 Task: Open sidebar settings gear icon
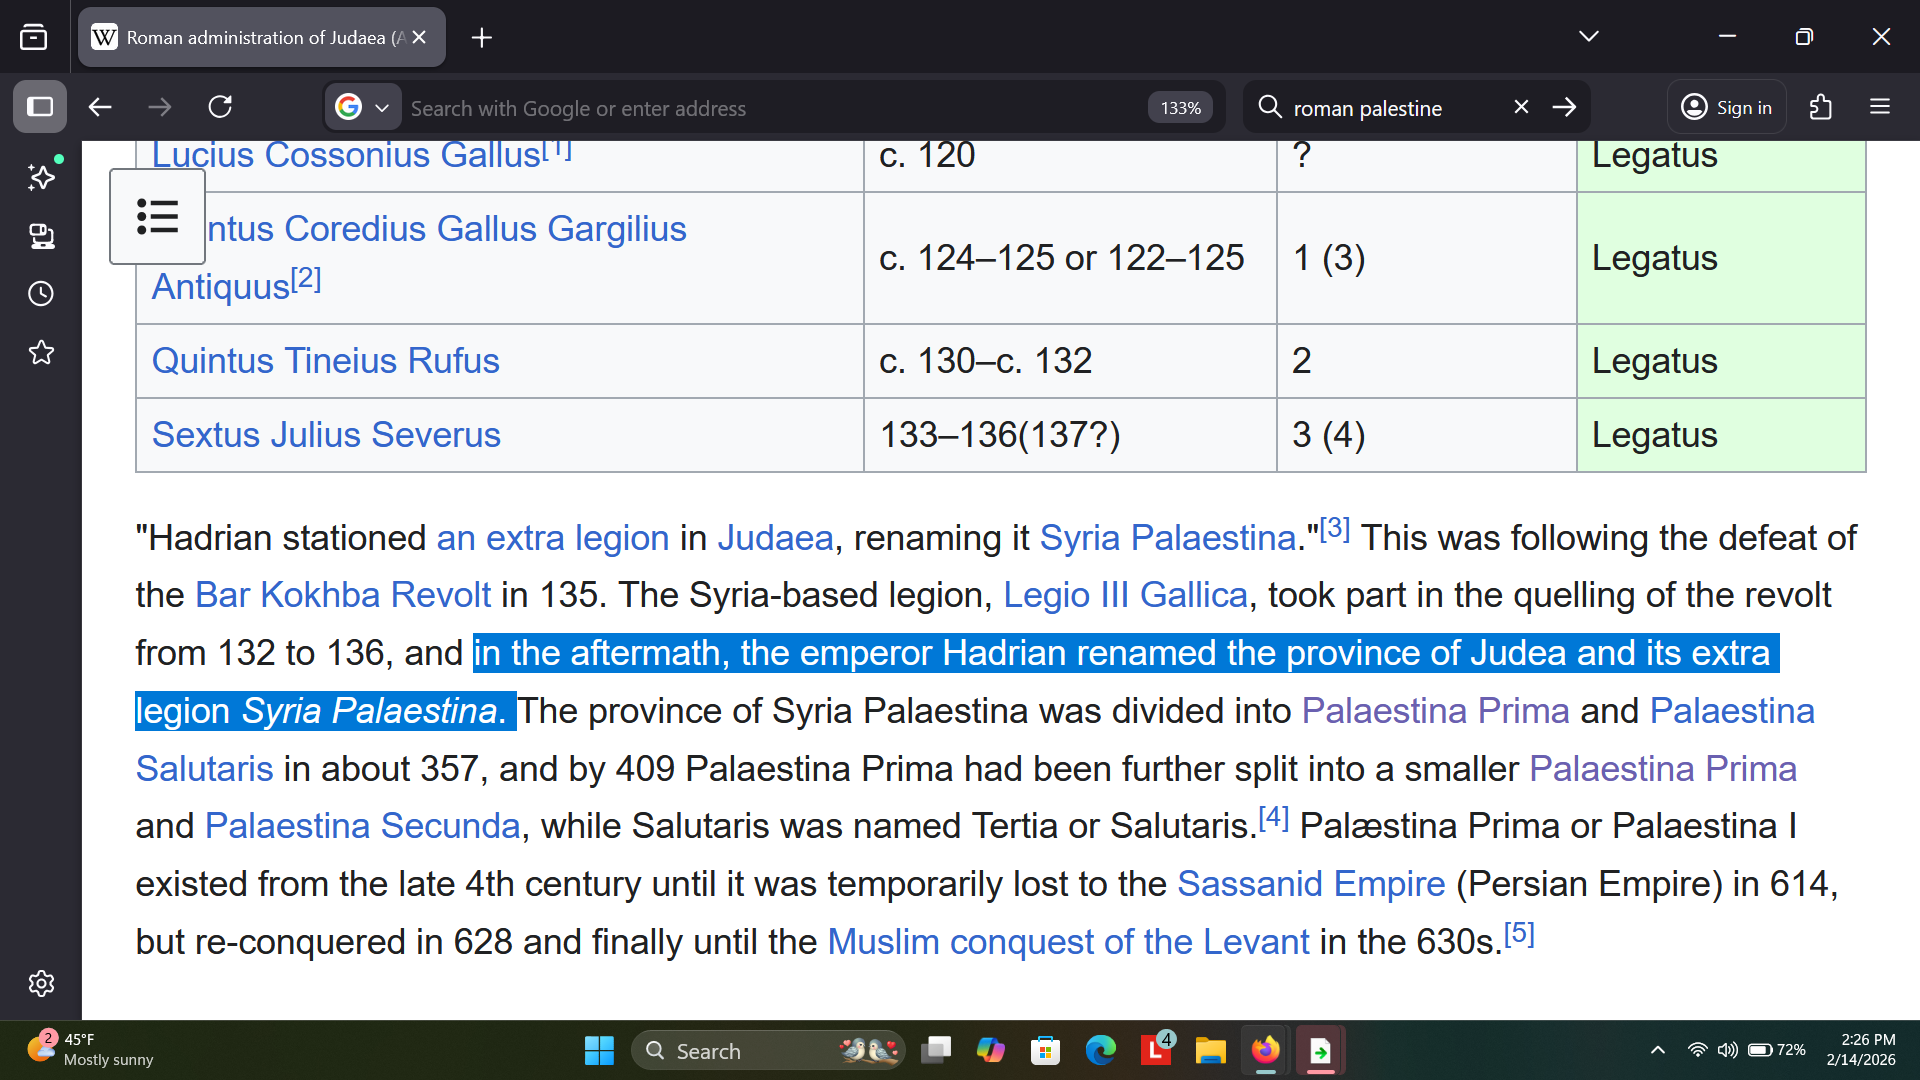[41, 983]
